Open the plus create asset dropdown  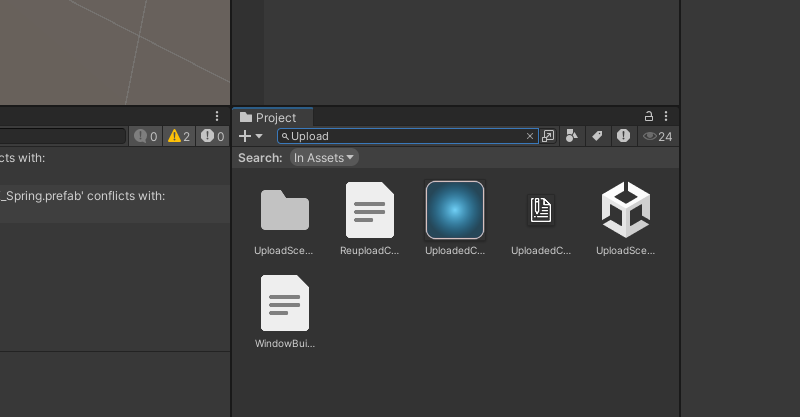click(x=251, y=136)
